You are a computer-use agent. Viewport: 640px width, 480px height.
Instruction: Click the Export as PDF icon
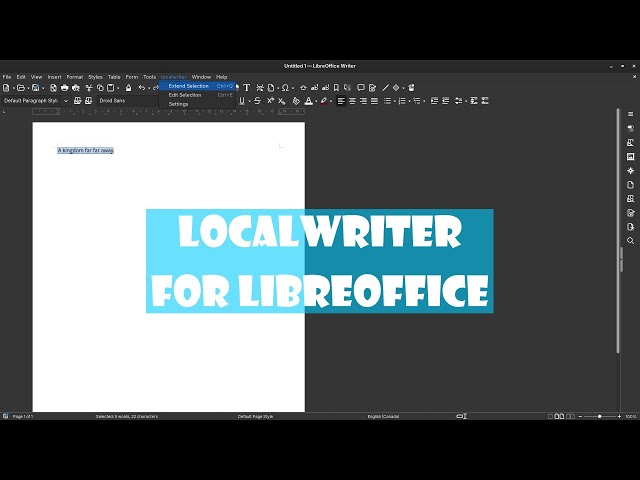[x=53, y=88]
